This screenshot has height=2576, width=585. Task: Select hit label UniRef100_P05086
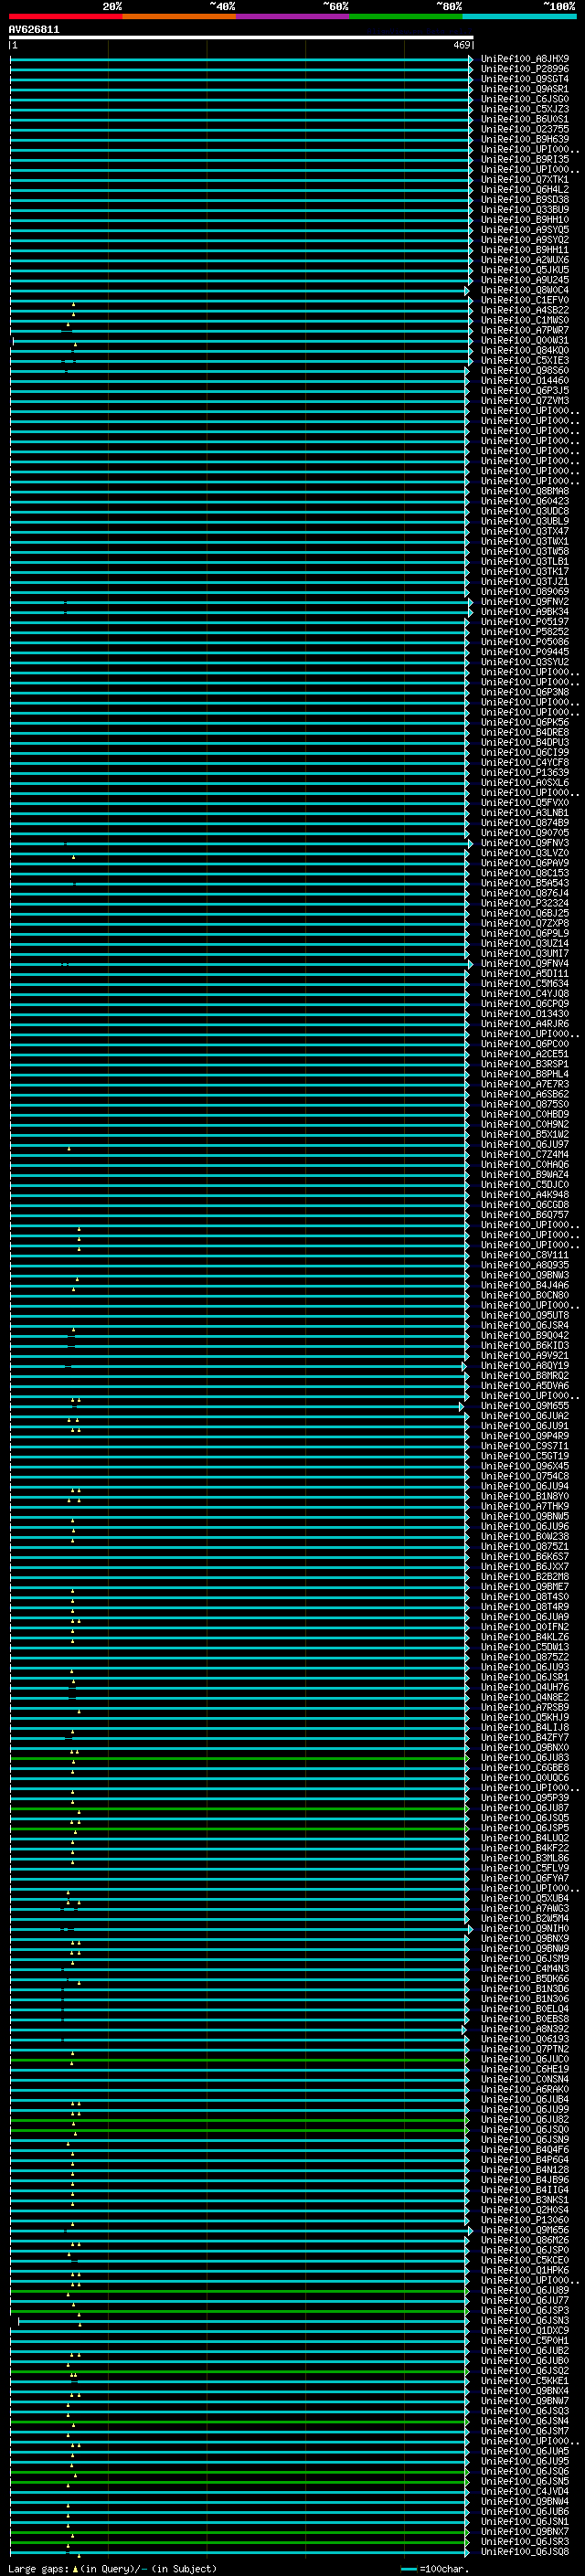525,642
